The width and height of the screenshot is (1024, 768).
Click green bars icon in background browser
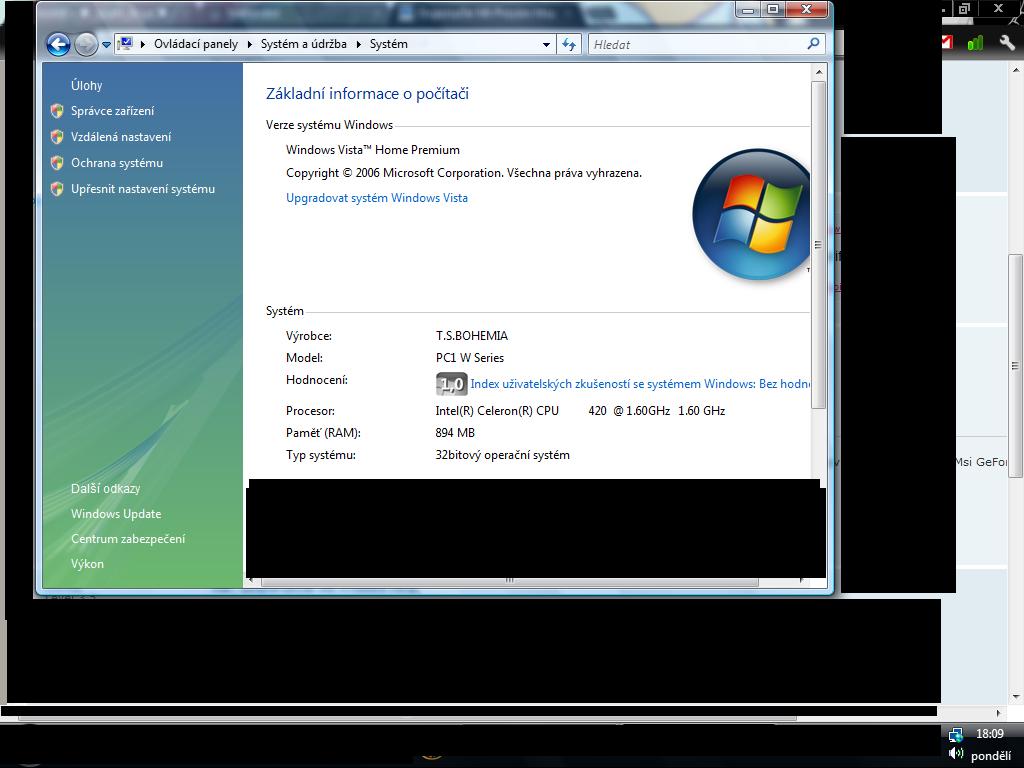pos(975,44)
